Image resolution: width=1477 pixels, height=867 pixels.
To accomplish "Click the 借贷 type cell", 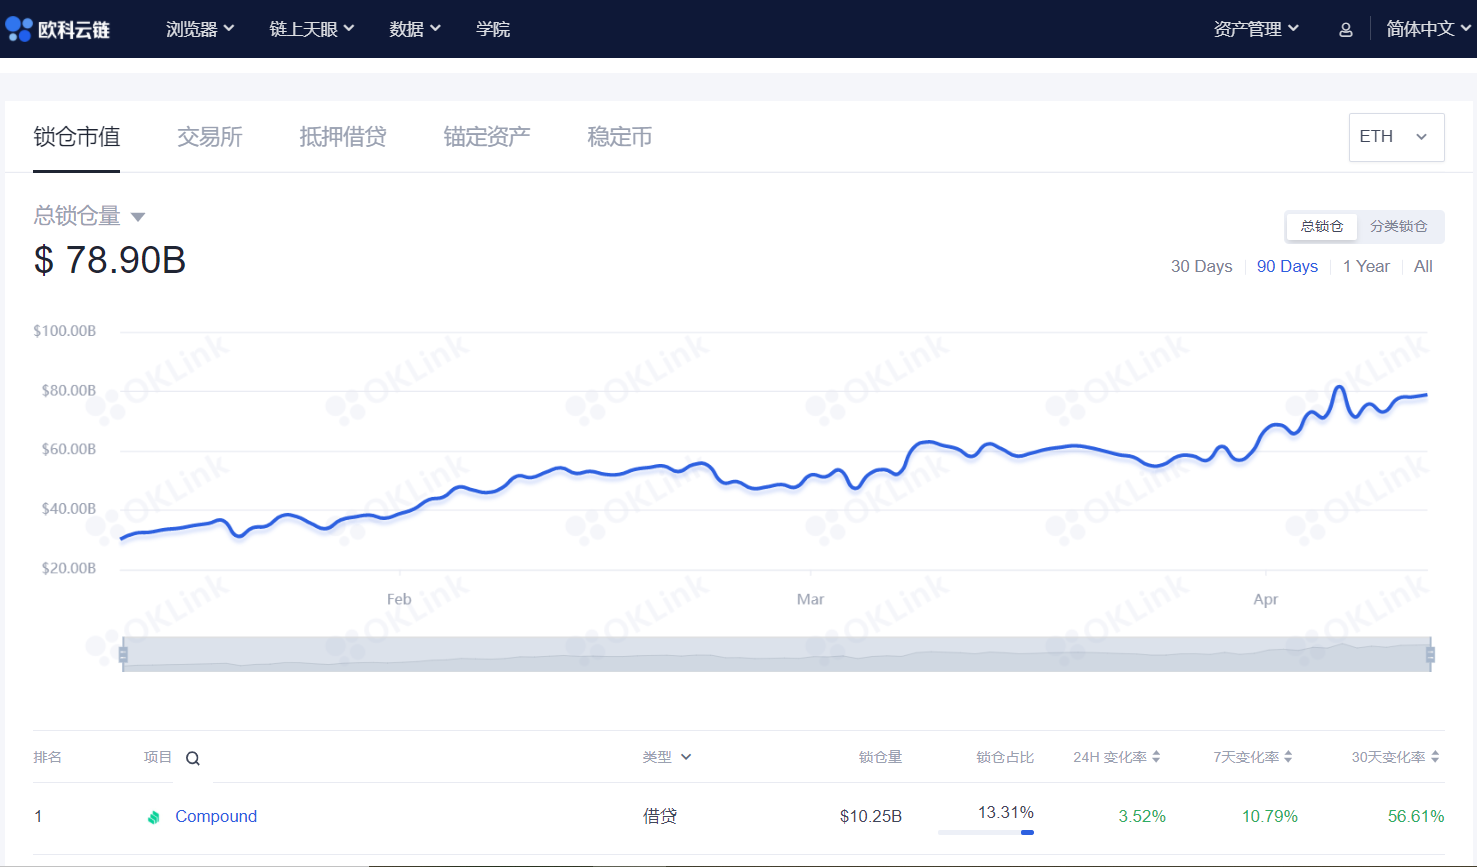I will coord(660,816).
